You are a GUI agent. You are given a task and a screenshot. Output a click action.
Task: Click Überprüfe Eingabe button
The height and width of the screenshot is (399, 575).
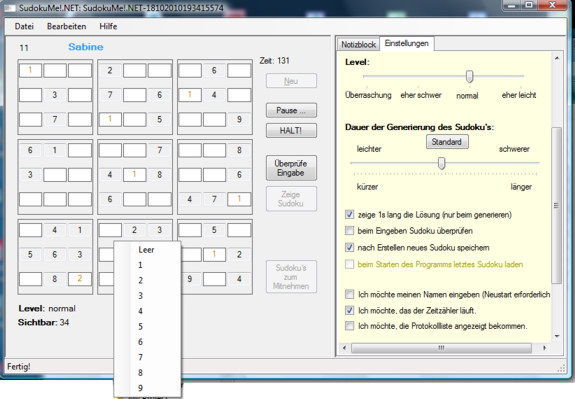(x=291, y=168)
